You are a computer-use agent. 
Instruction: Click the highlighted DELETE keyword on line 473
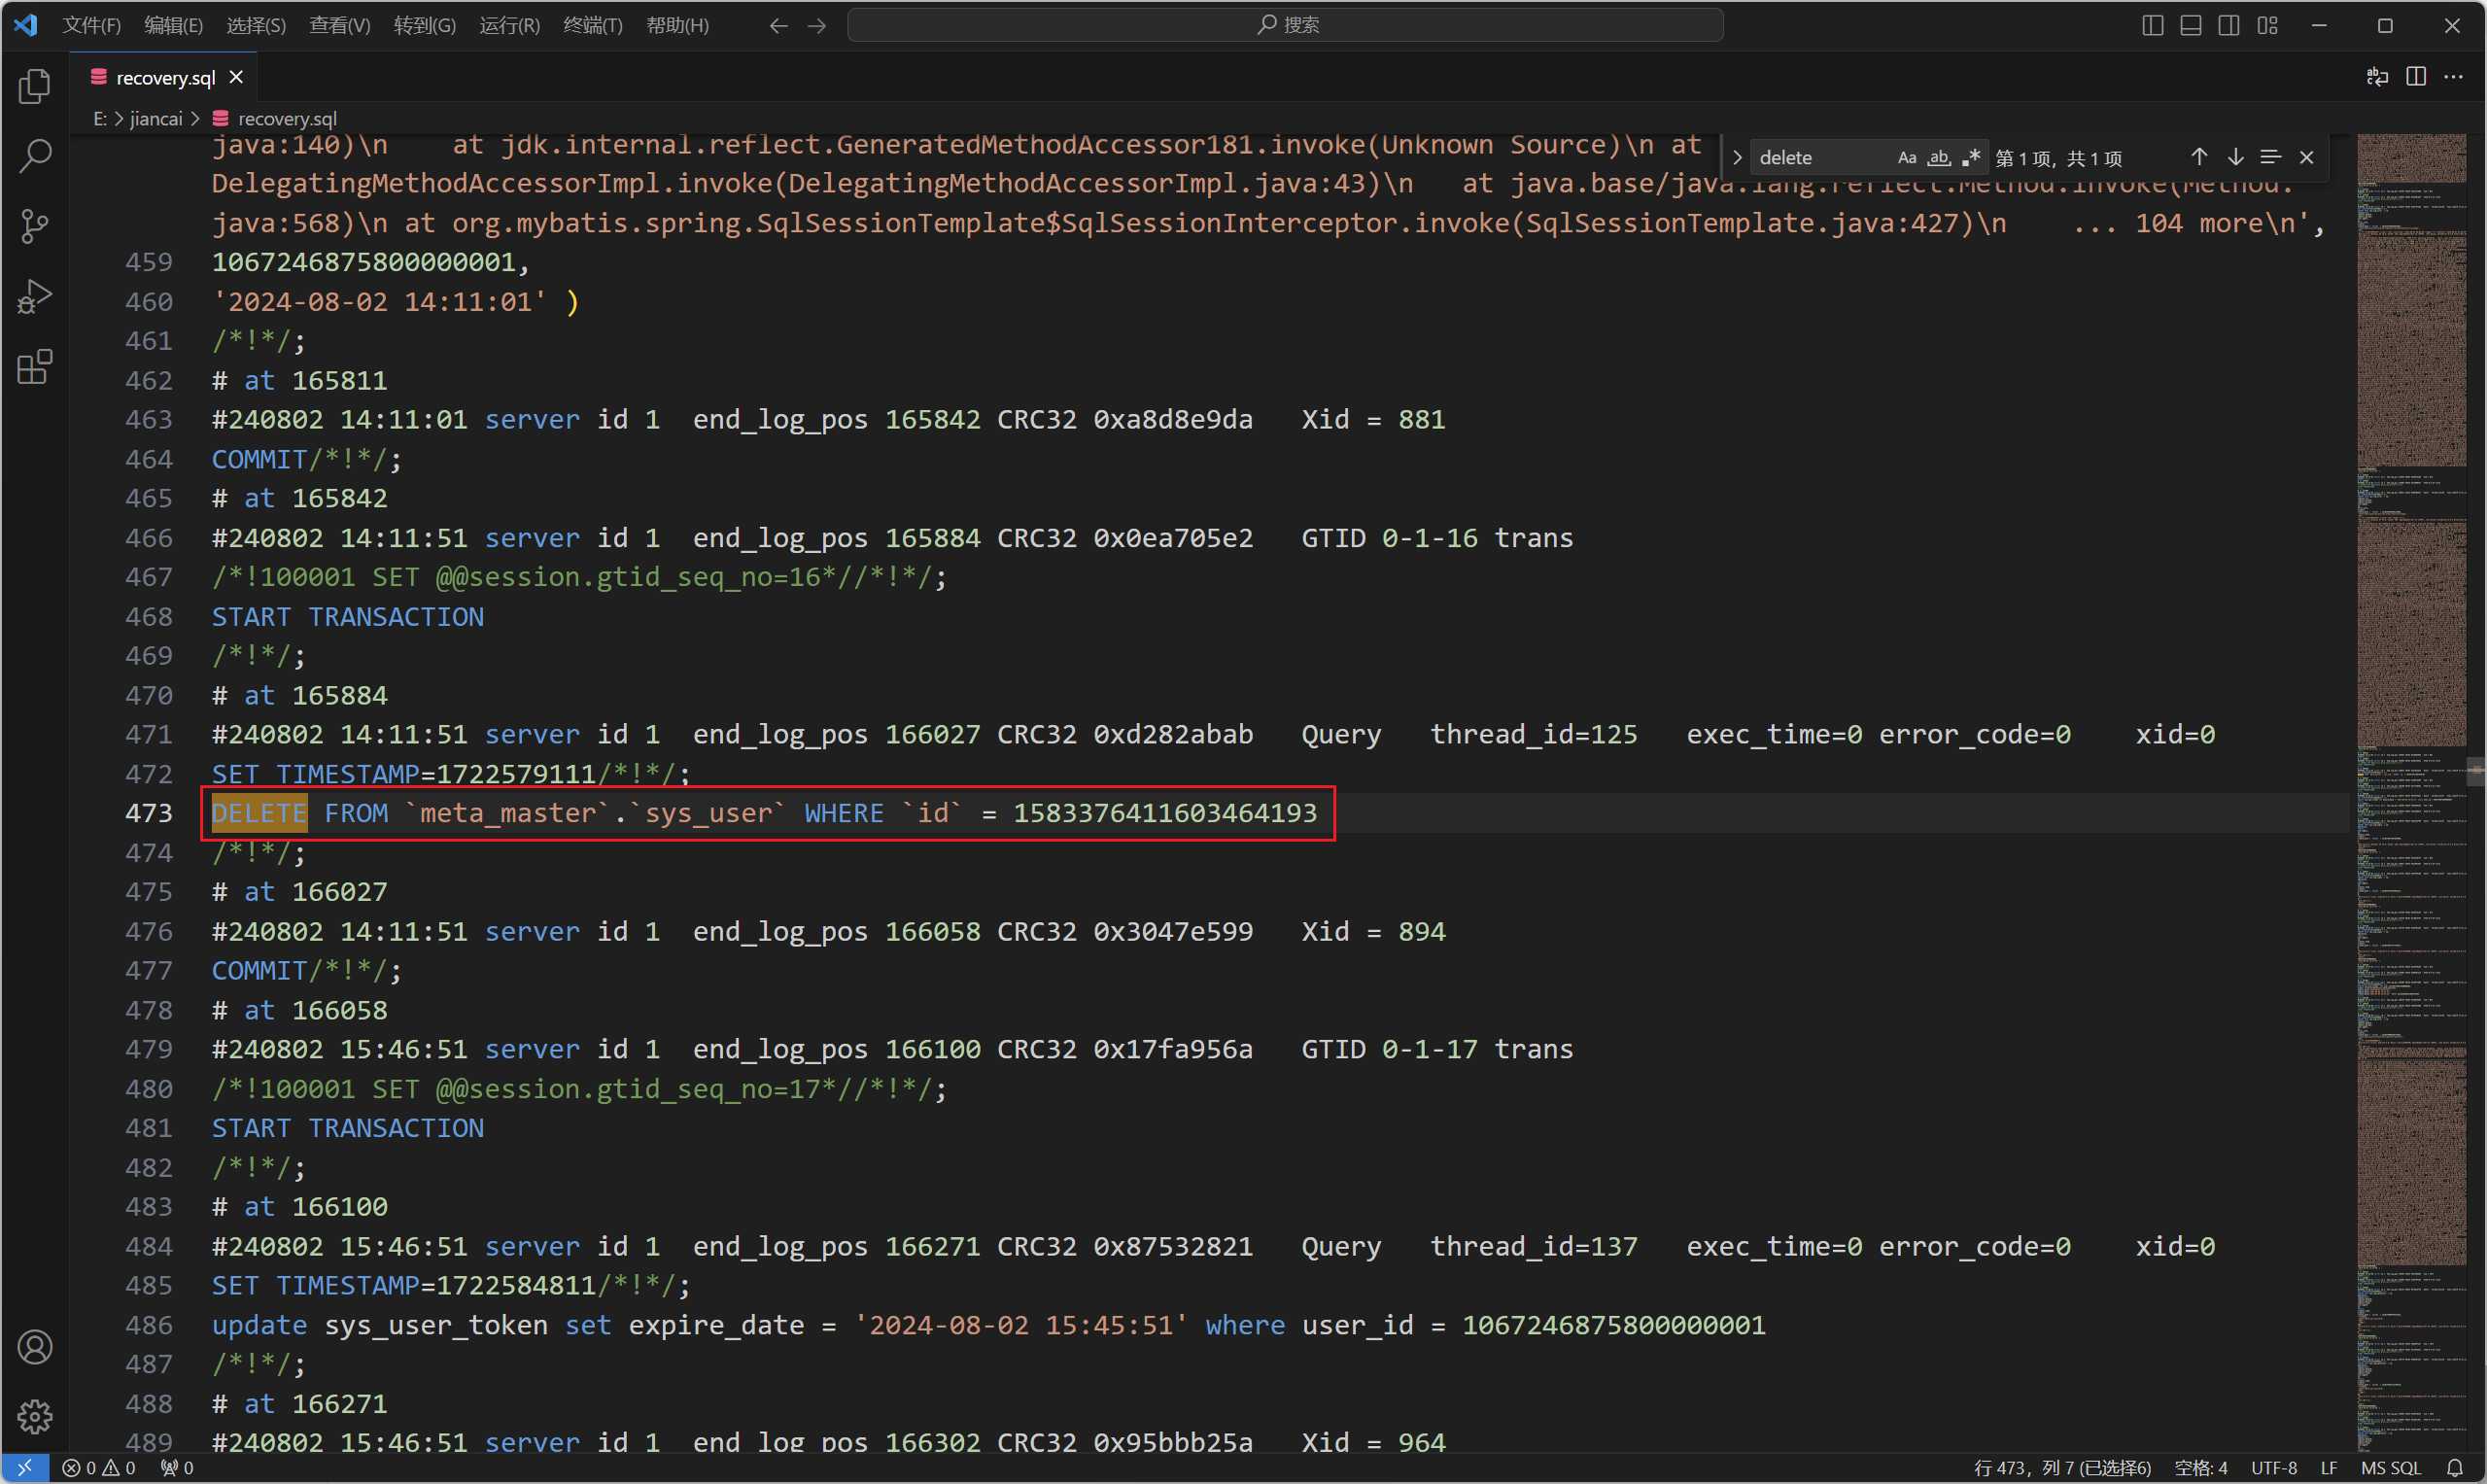[259, 813]
